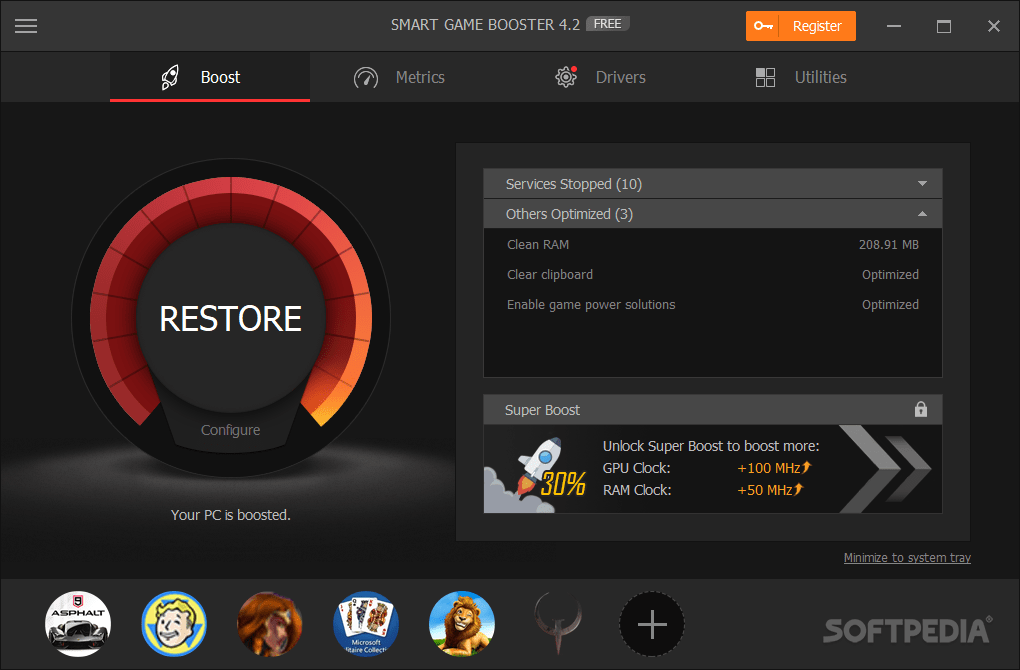Click the Utilities grid icon

[766, 77]
